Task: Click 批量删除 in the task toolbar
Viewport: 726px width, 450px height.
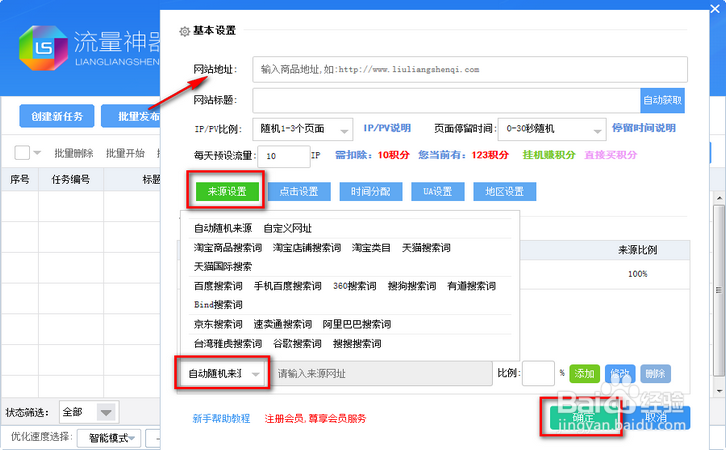Action: 74,153
